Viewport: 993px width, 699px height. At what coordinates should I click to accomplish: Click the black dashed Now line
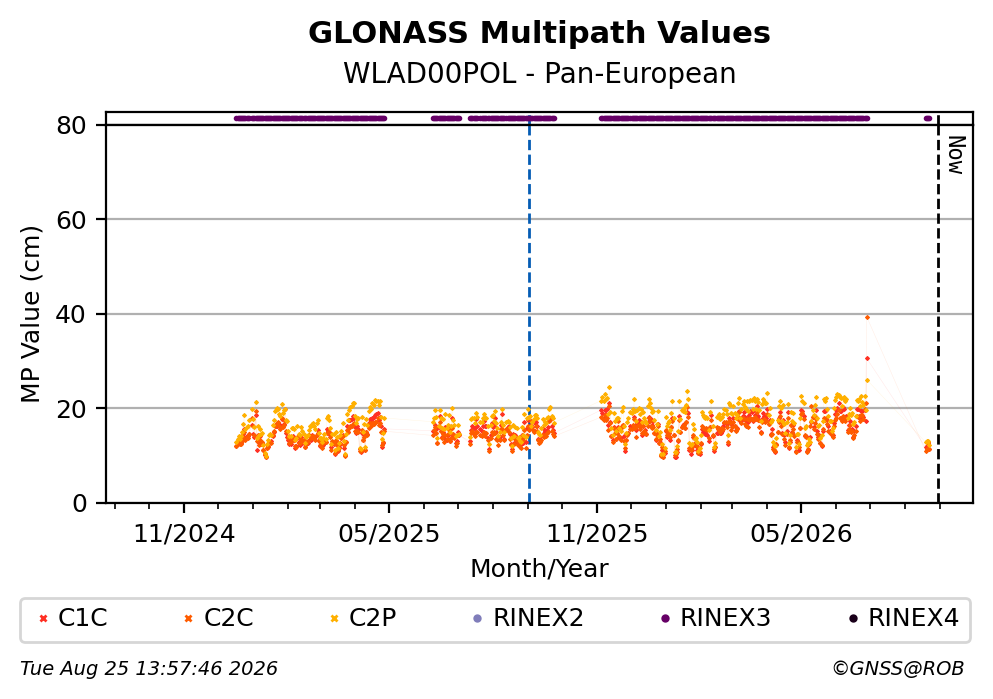pyautogui.click(x=939, y=310)
